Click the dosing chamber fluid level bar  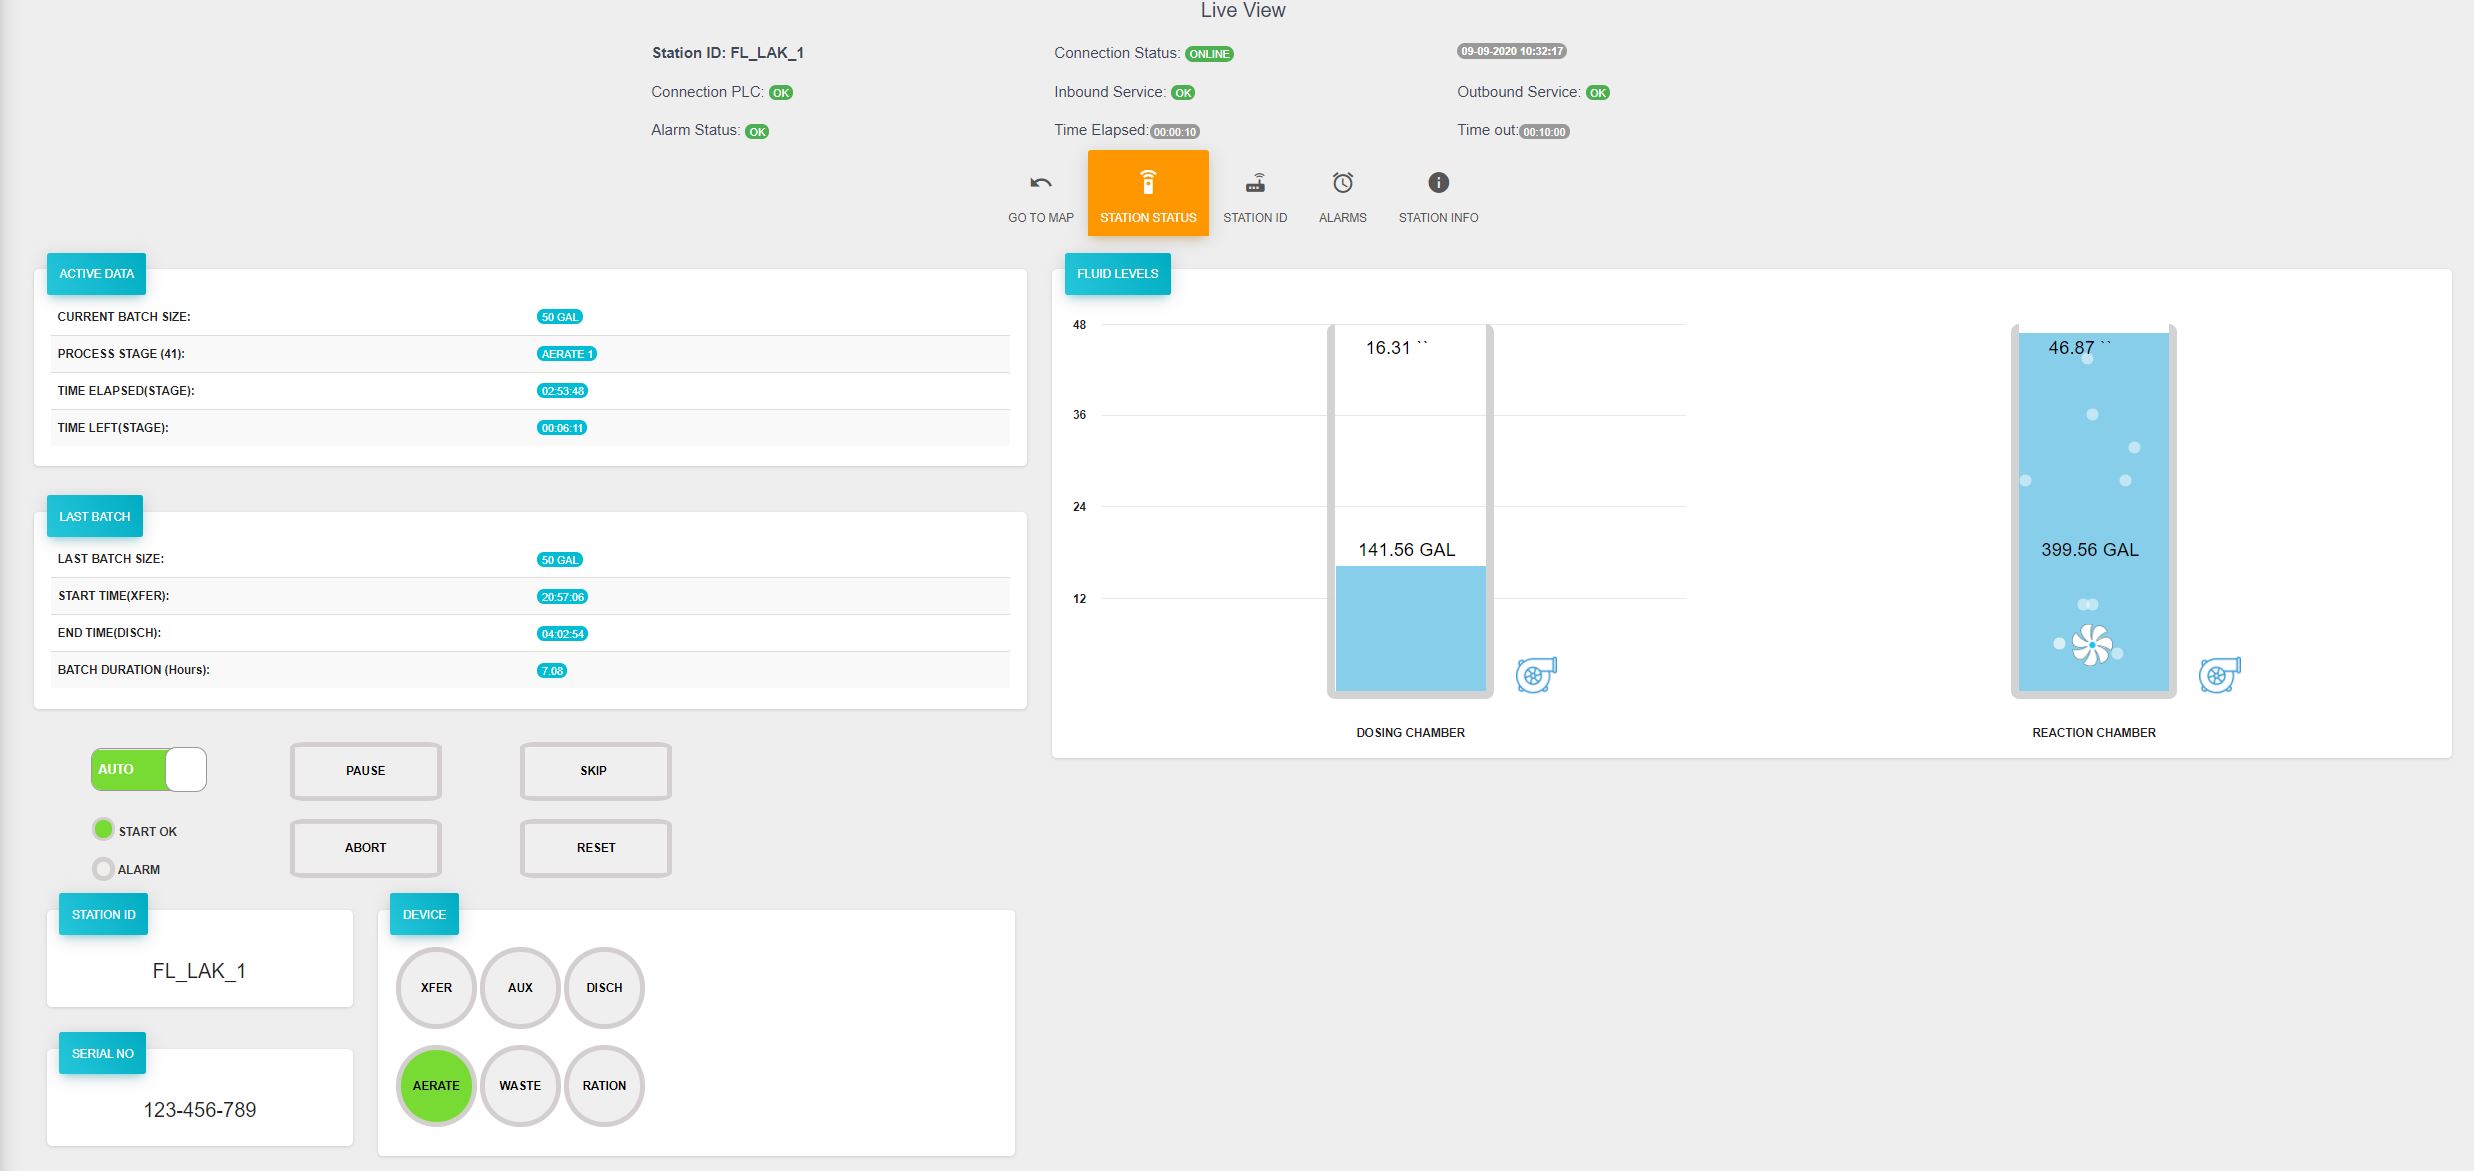1410,627
